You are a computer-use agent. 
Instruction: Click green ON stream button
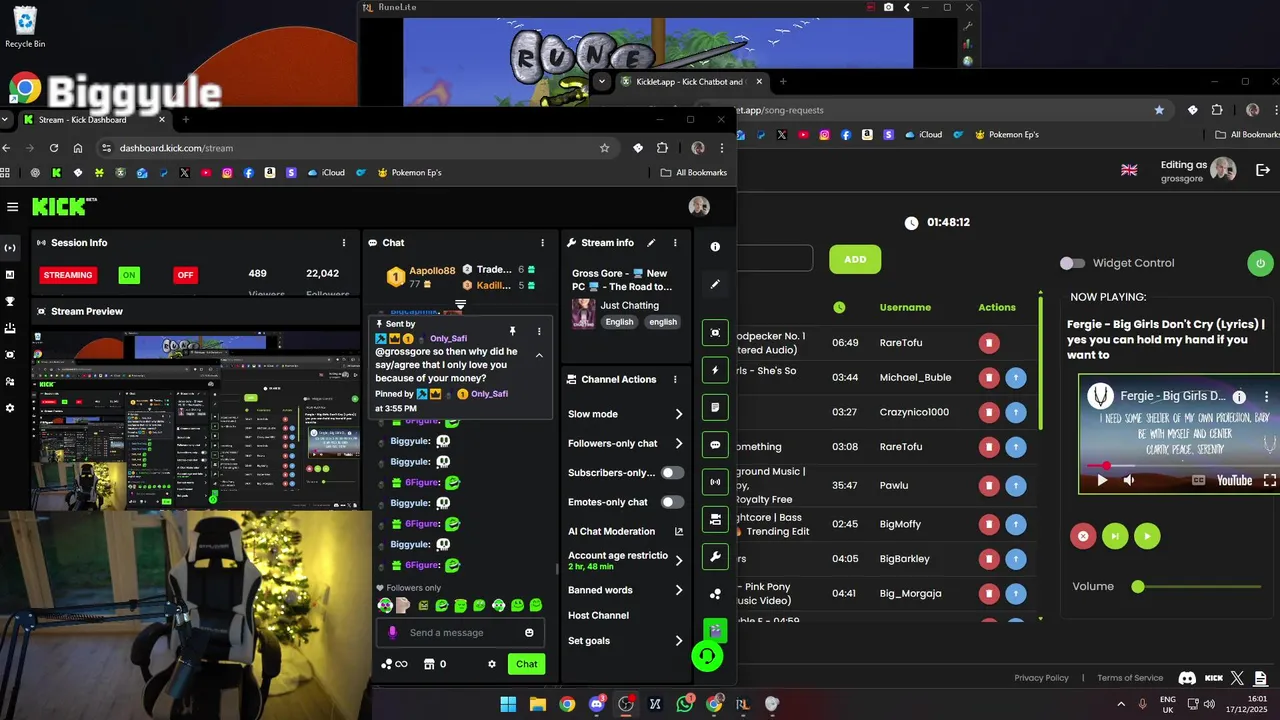129,275
